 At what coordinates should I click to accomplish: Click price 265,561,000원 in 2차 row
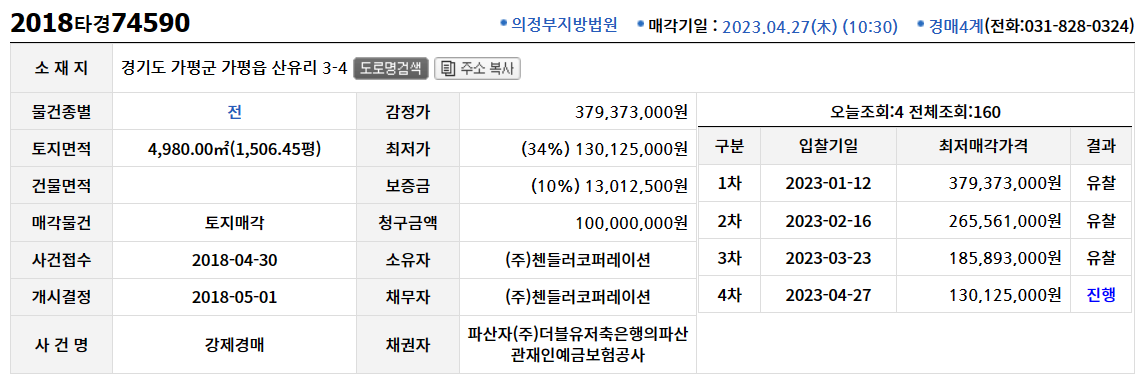coord(1005,221)
